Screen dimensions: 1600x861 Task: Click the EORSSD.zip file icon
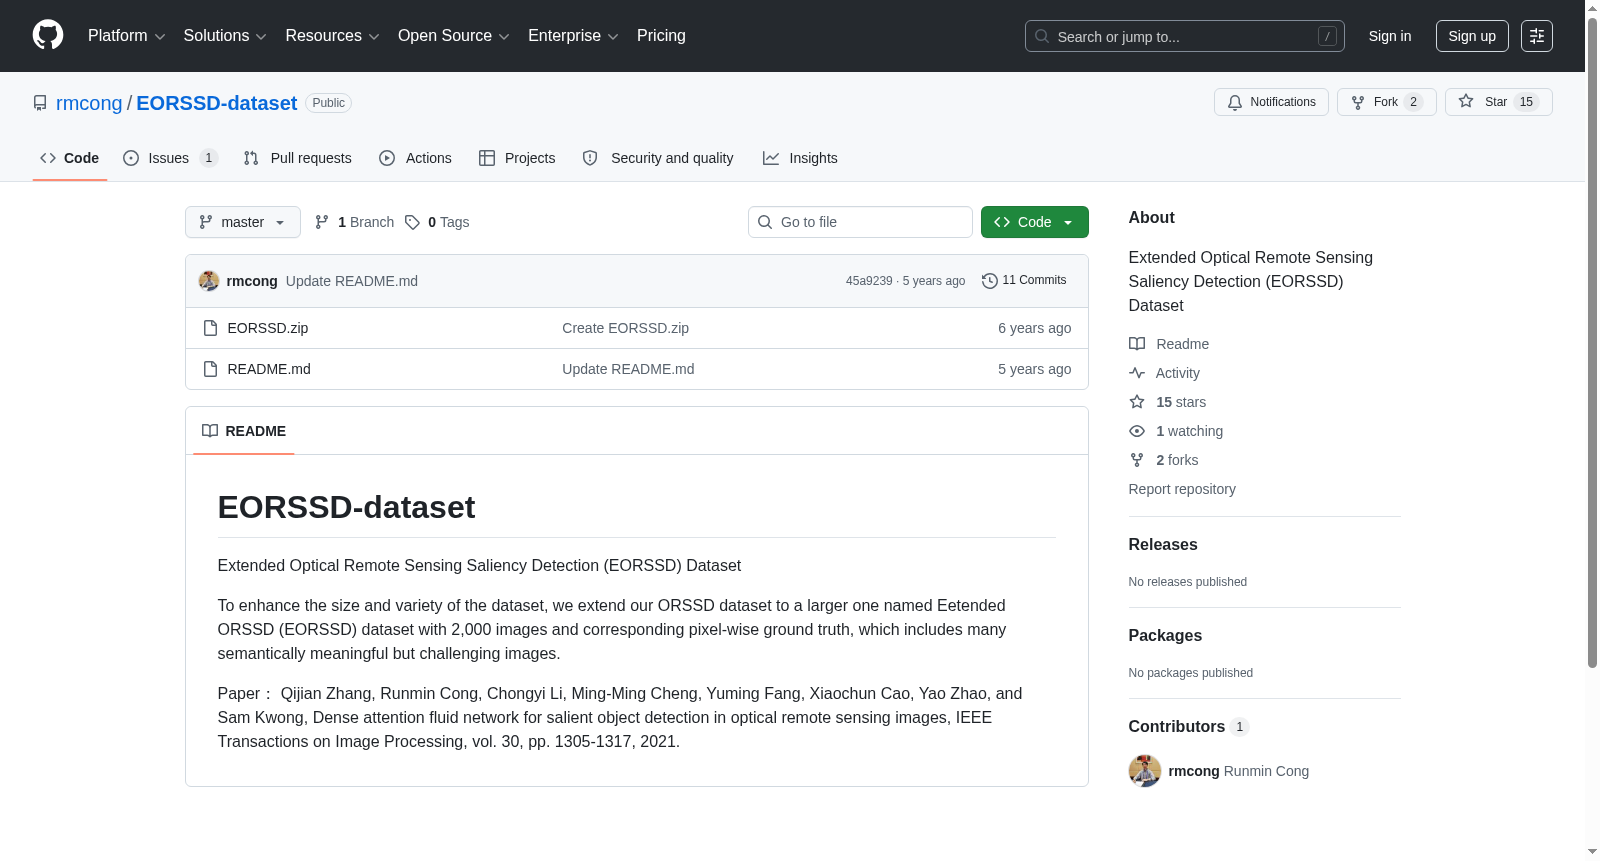(210, 328)
